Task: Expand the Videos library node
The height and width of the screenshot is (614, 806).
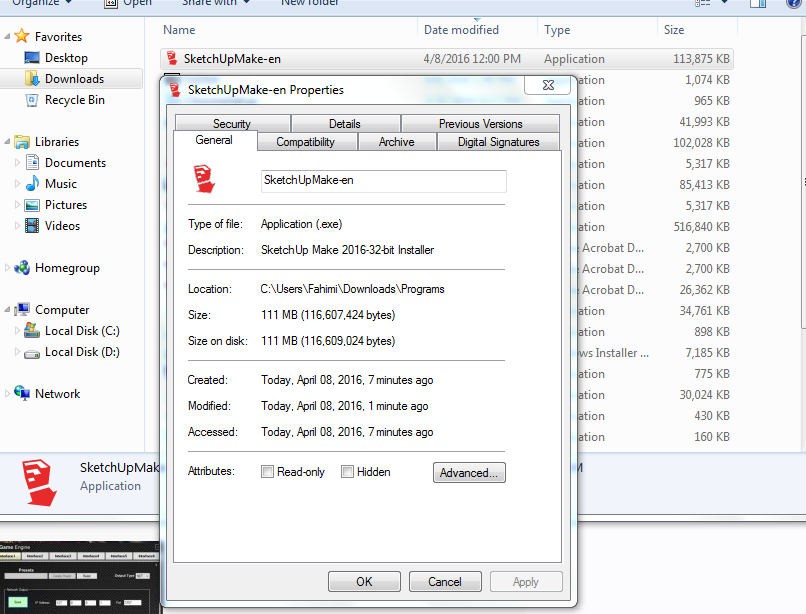Action: click(x=17, y=226)
